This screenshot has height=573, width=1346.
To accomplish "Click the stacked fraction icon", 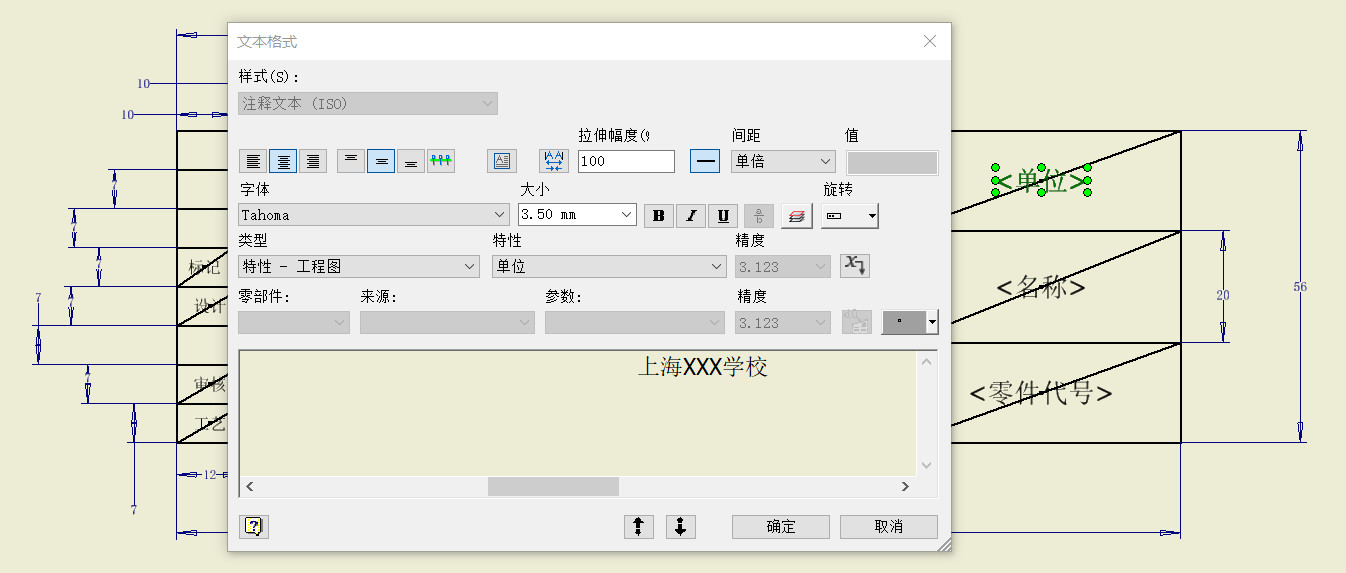I will [759, 215].
